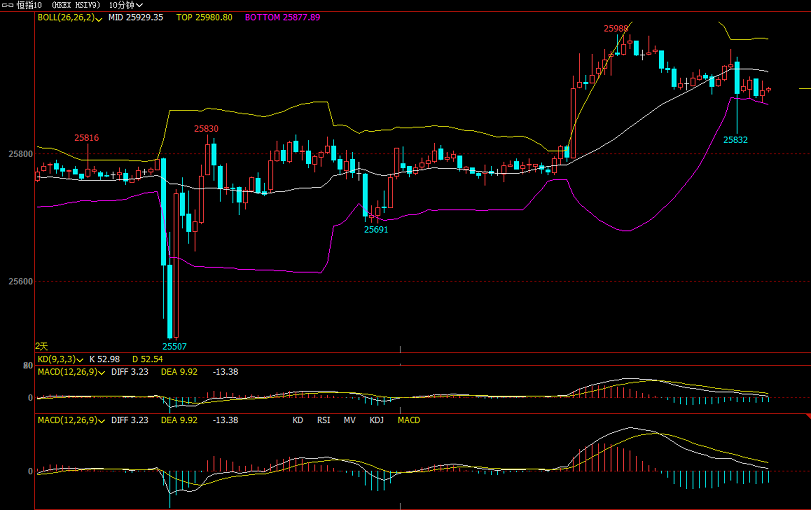Click the BOTTOM 25877.89 value

tap(282, 17)
